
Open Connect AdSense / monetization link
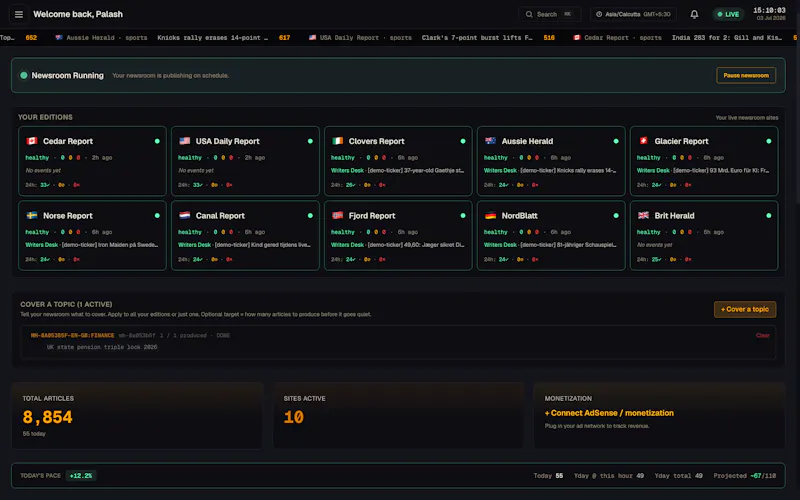609,413
